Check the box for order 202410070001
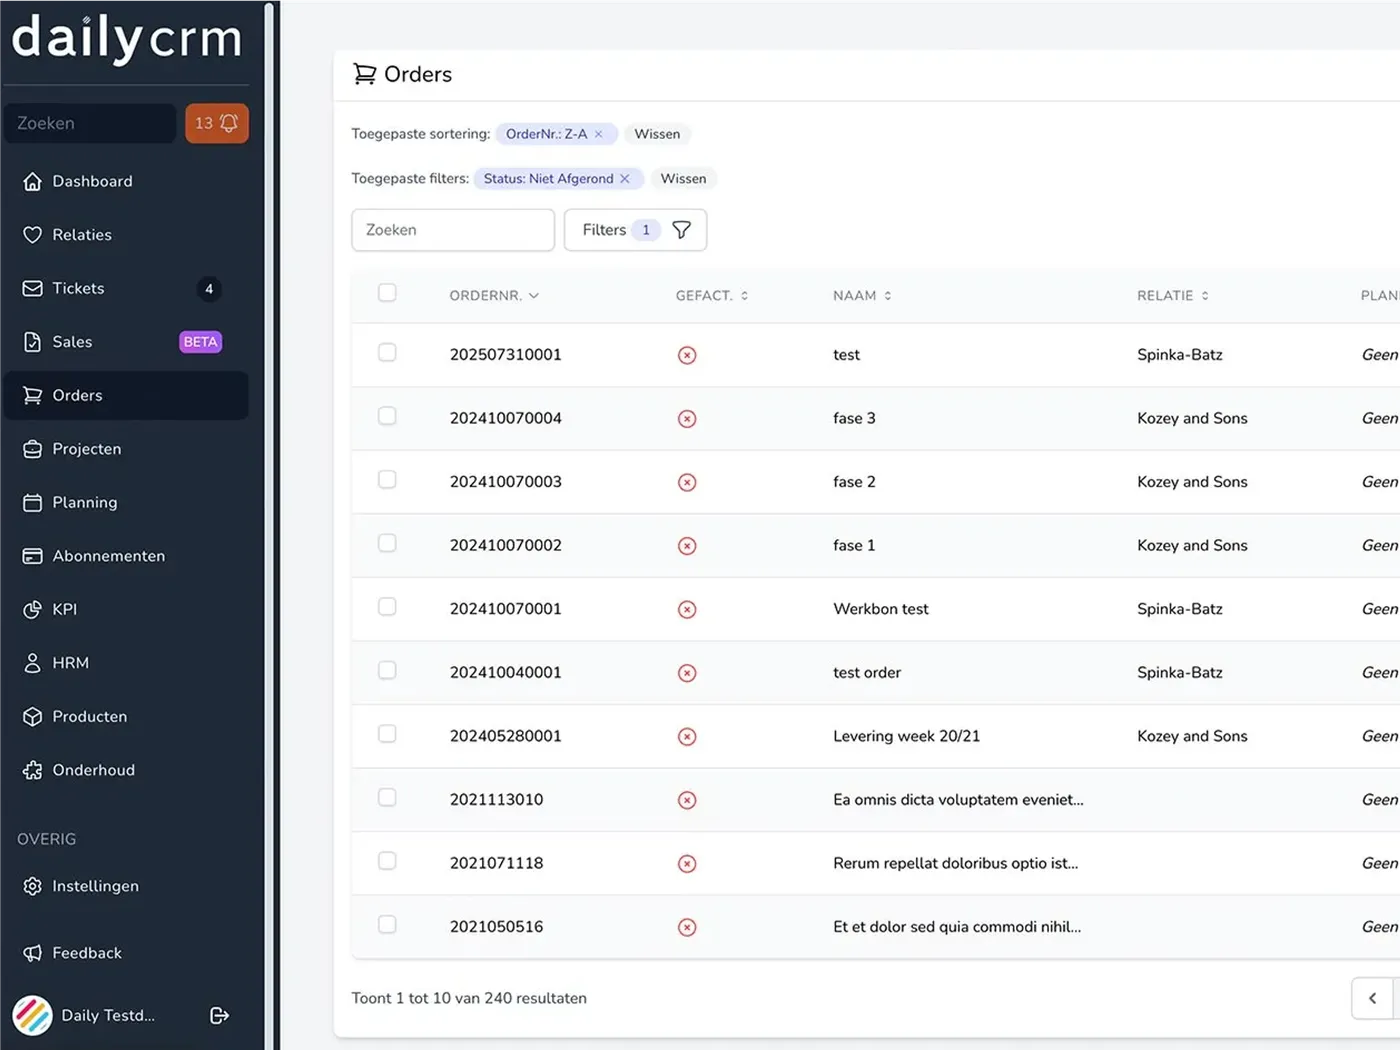1400x1050 pixels. coord(387,606)
